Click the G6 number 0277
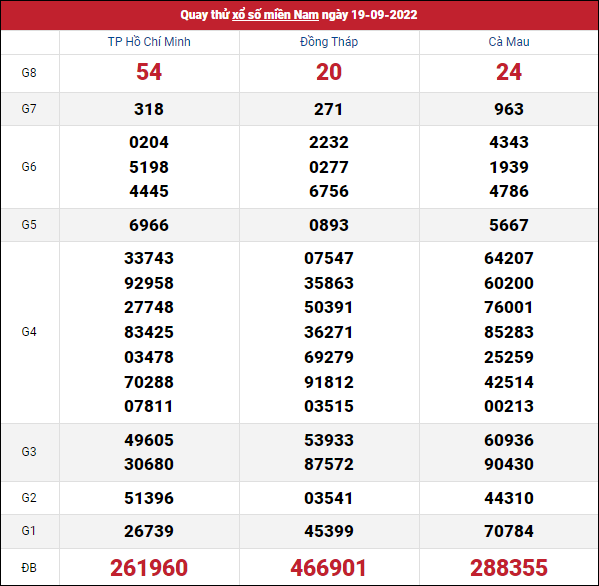 tap(329, 167)
